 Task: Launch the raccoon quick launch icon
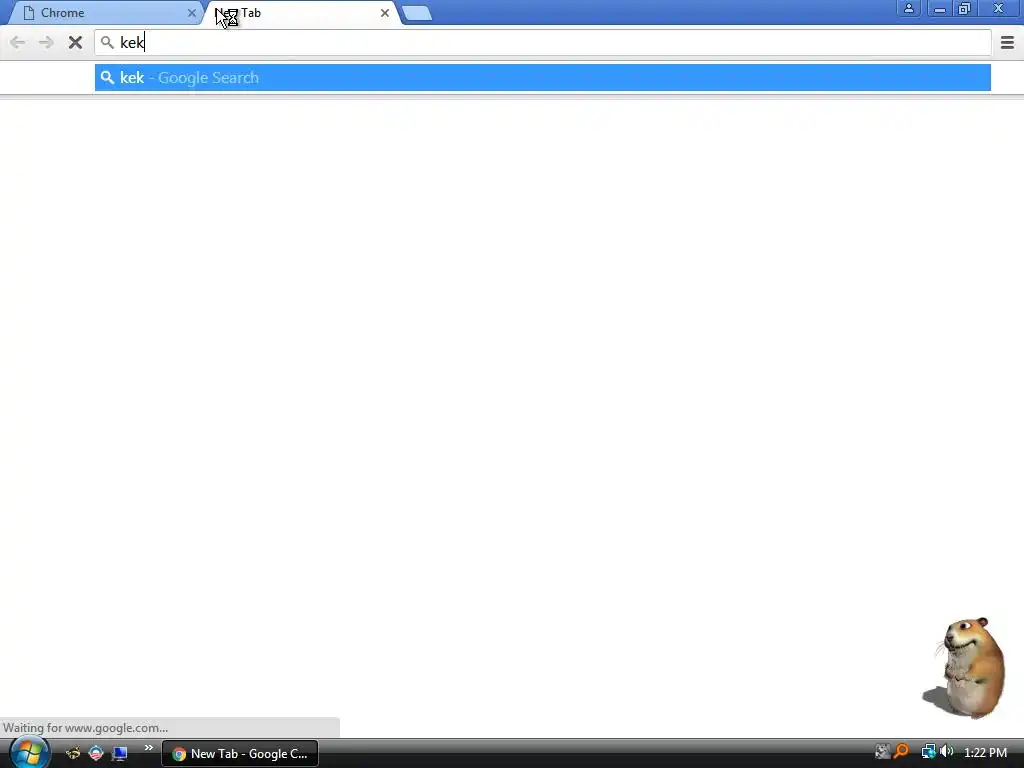(x=73, y=753)
